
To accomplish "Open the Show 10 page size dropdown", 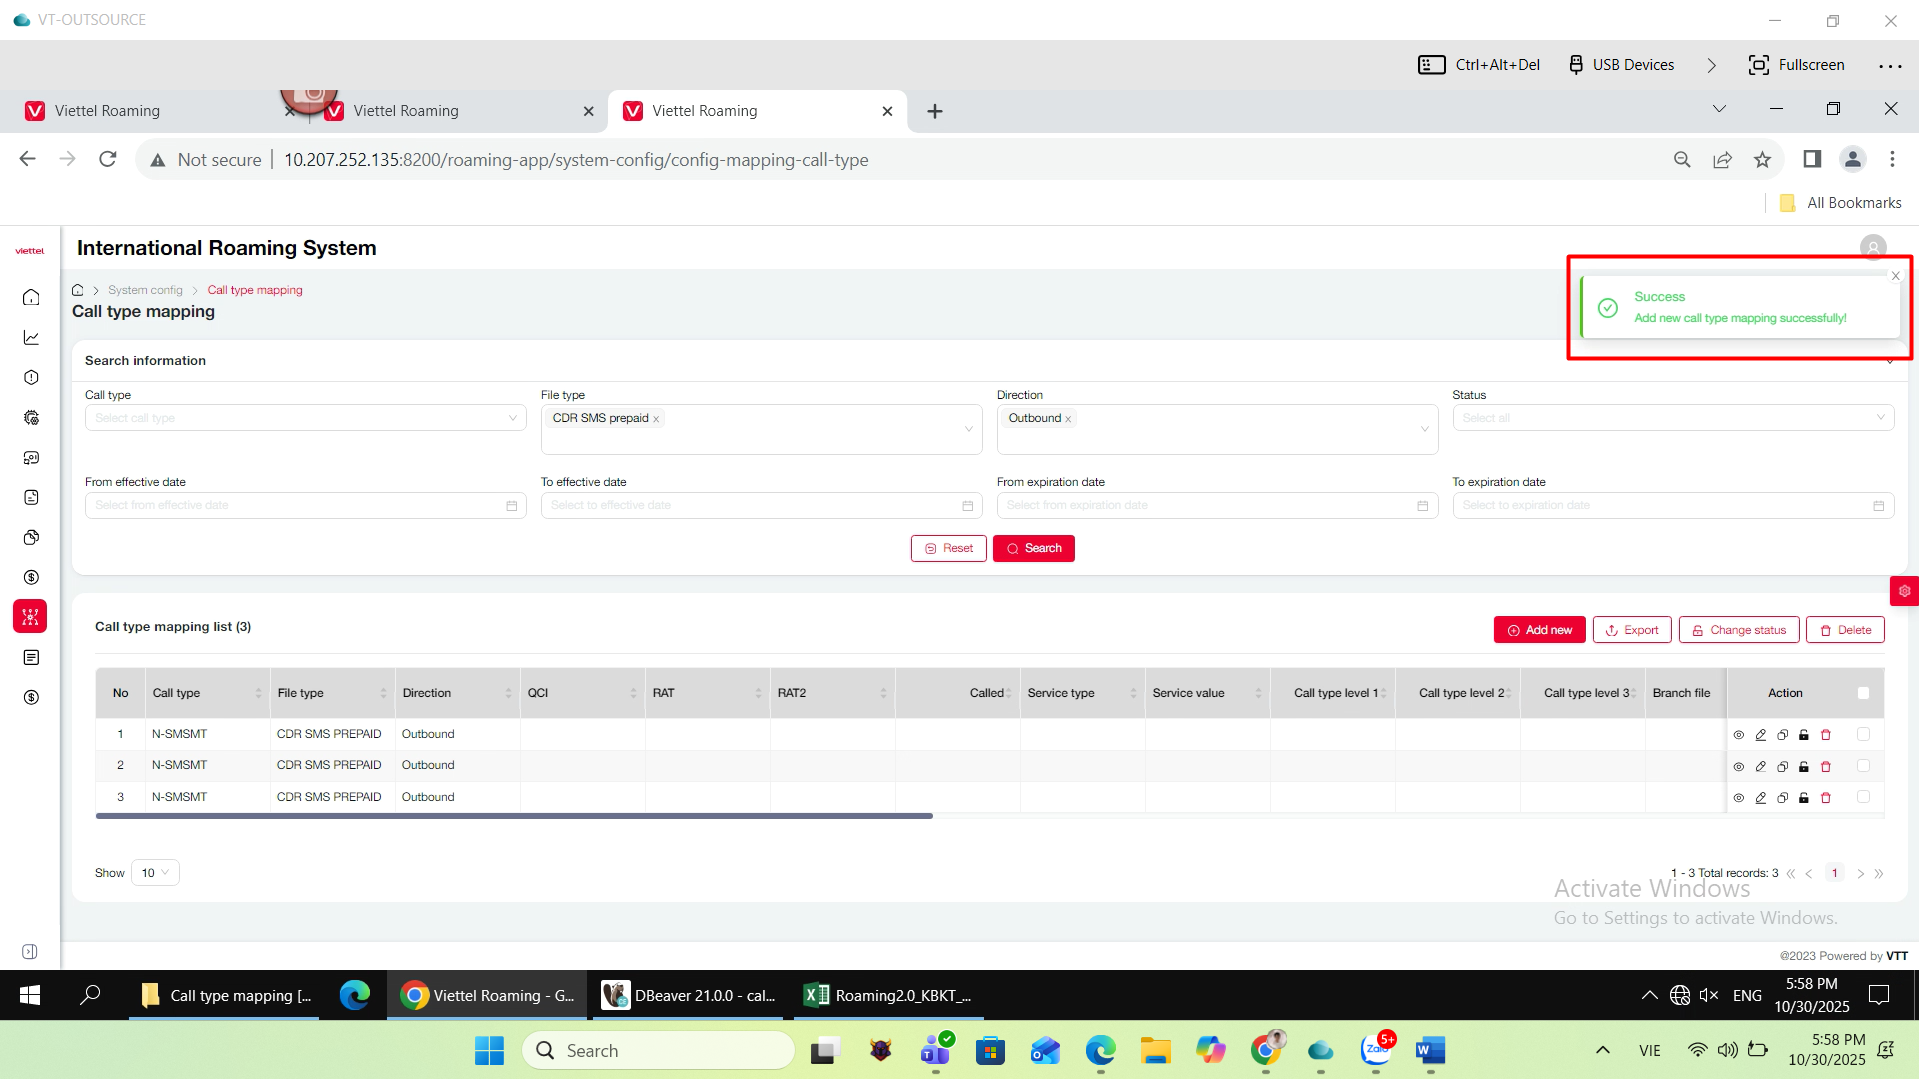I will click(155, 873).
